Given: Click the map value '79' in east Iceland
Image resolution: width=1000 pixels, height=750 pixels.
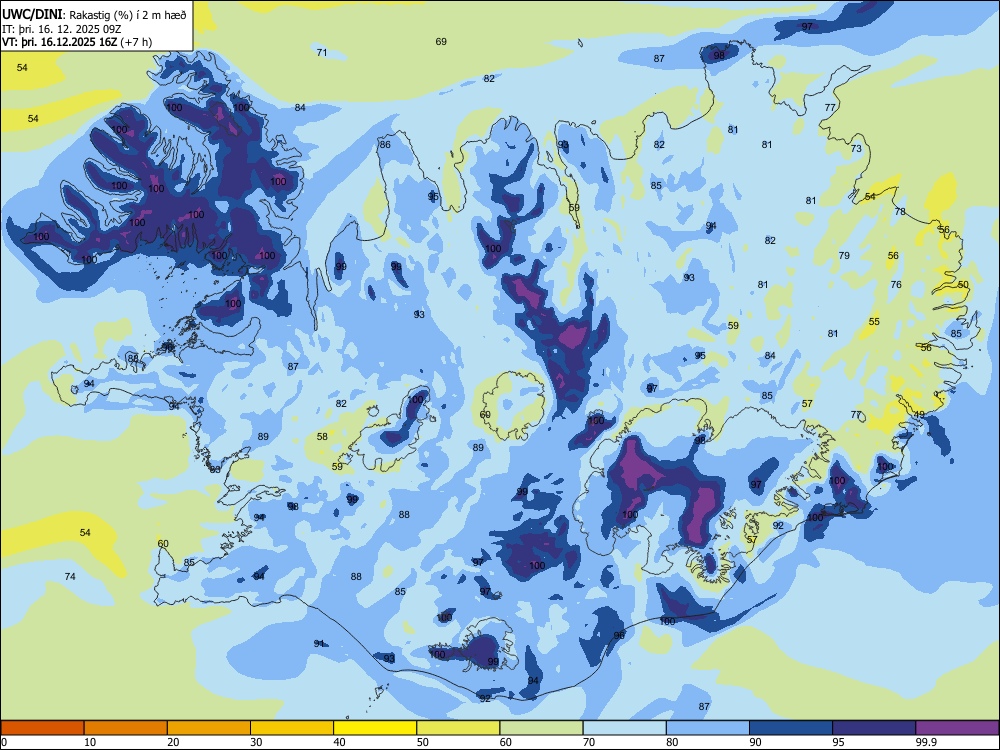Looking at the screenshot, I should pyautogui.click(x=844, y=255).
